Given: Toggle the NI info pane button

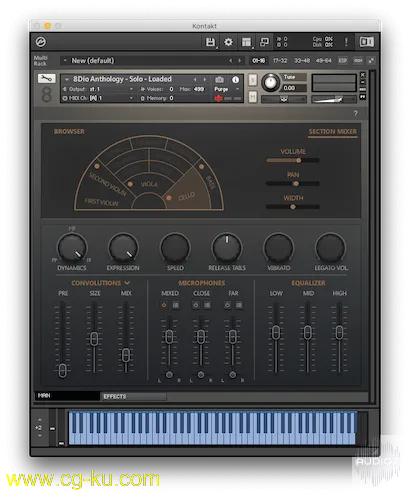Looking at the screenshot, I should [x=367, y=42].
